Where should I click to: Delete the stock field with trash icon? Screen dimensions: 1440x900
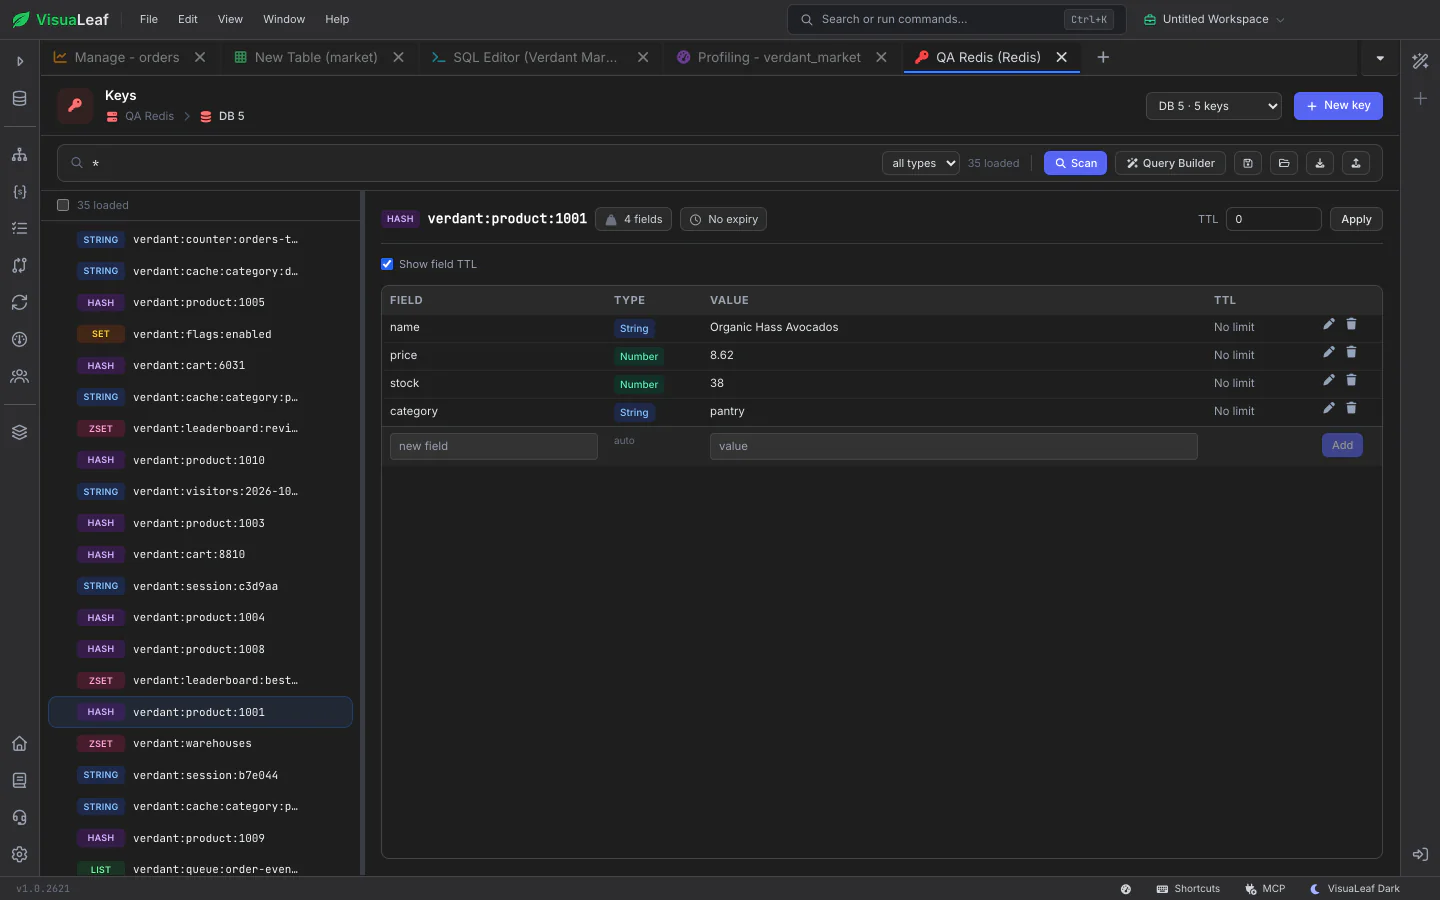(1351, 380)
